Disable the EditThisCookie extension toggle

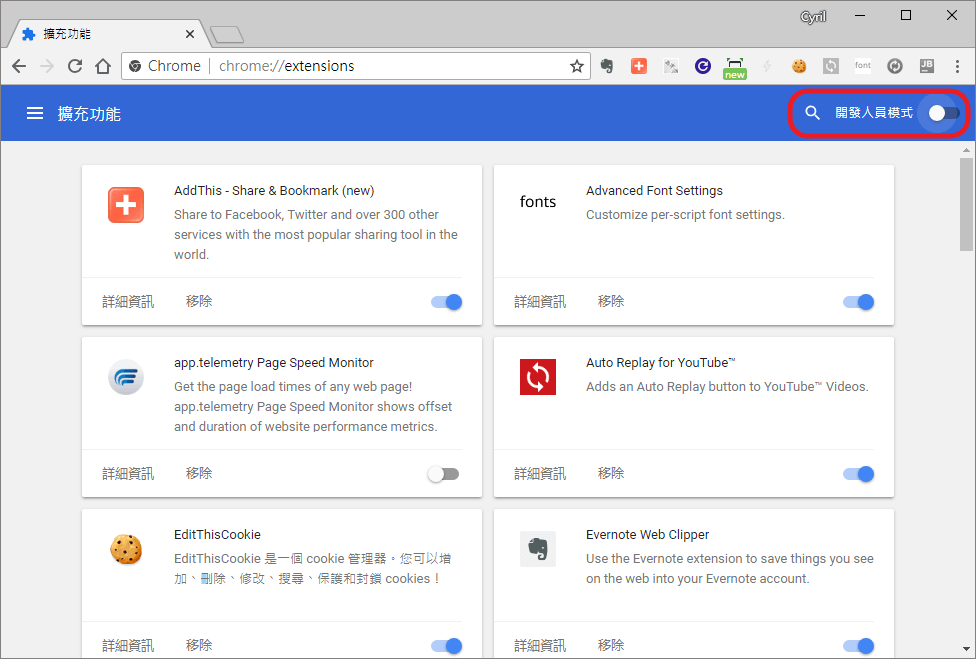click(x=446, y=646)
